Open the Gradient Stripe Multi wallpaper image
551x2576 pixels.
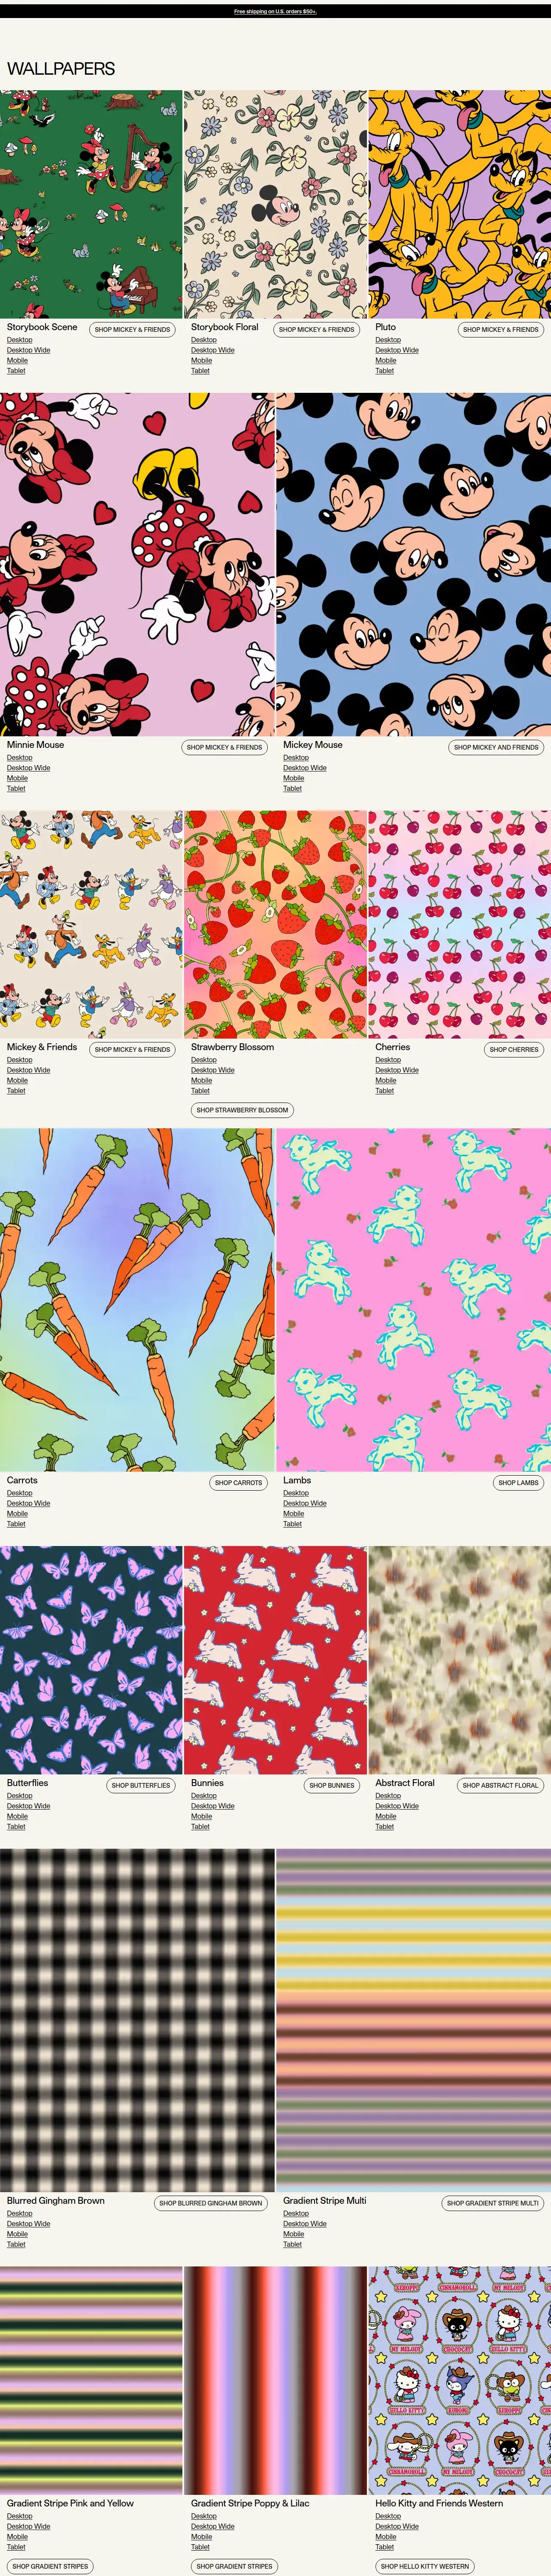tap(414, 2020)
